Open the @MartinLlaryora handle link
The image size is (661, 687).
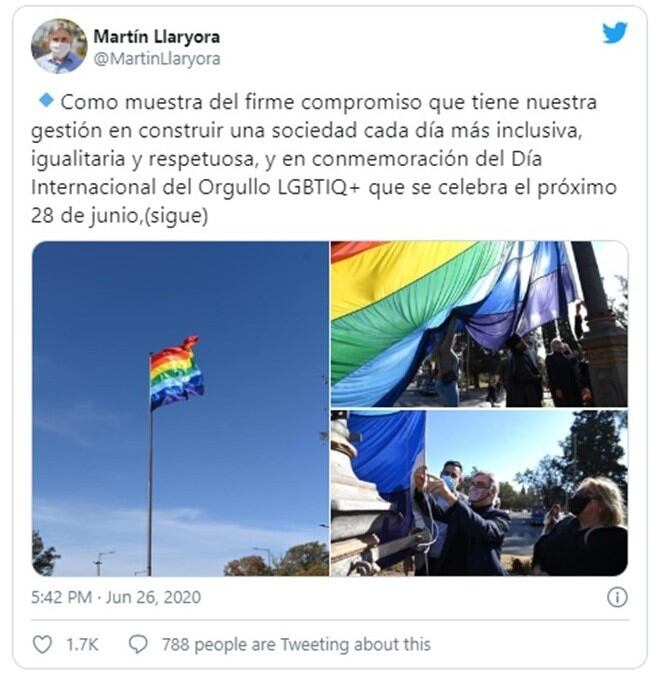pyautogui.click(x=157, y=59)
